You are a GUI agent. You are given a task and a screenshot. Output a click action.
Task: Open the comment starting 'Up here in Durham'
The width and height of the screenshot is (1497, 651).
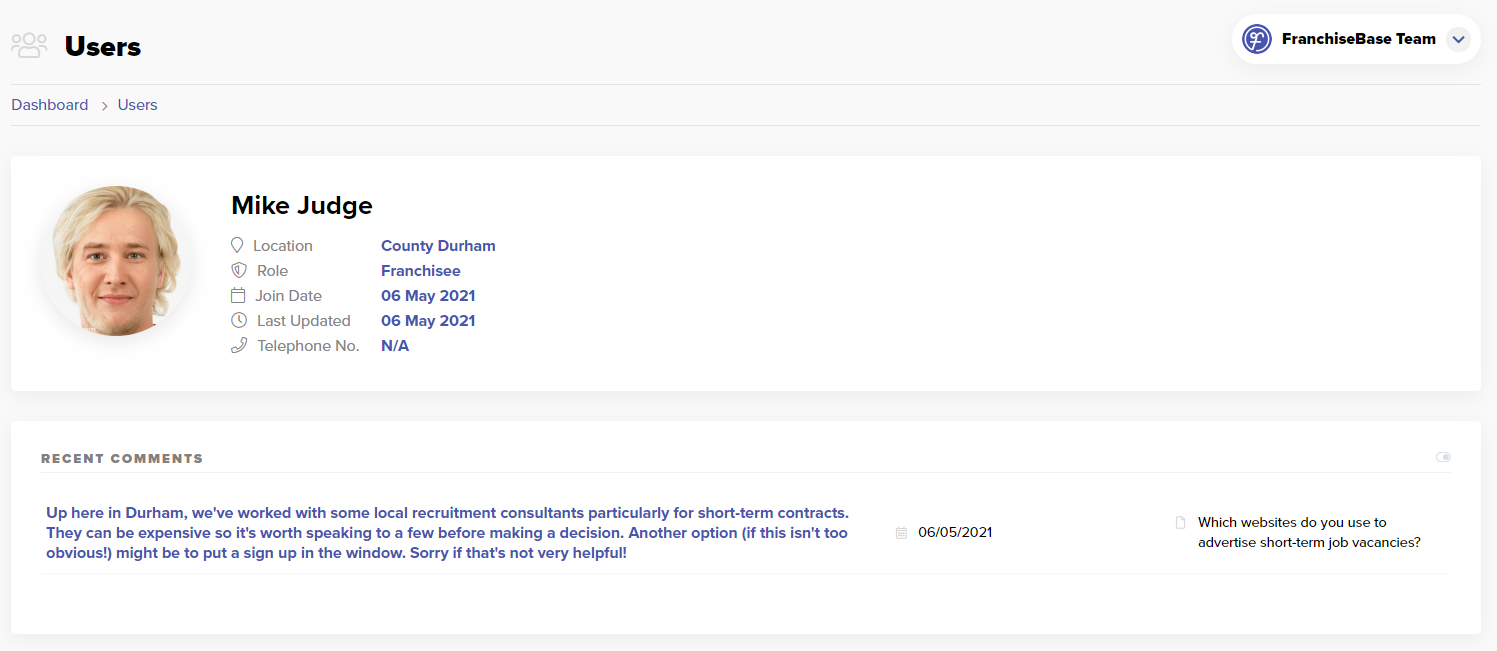pos(447,533)
